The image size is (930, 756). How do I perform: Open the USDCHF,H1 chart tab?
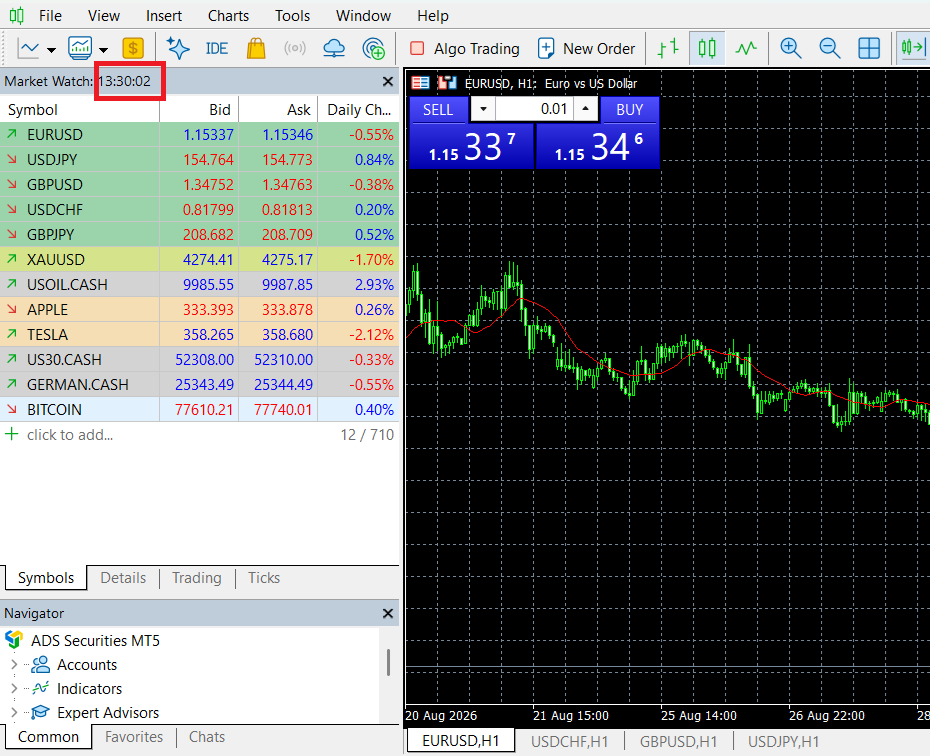pos(569,742)
